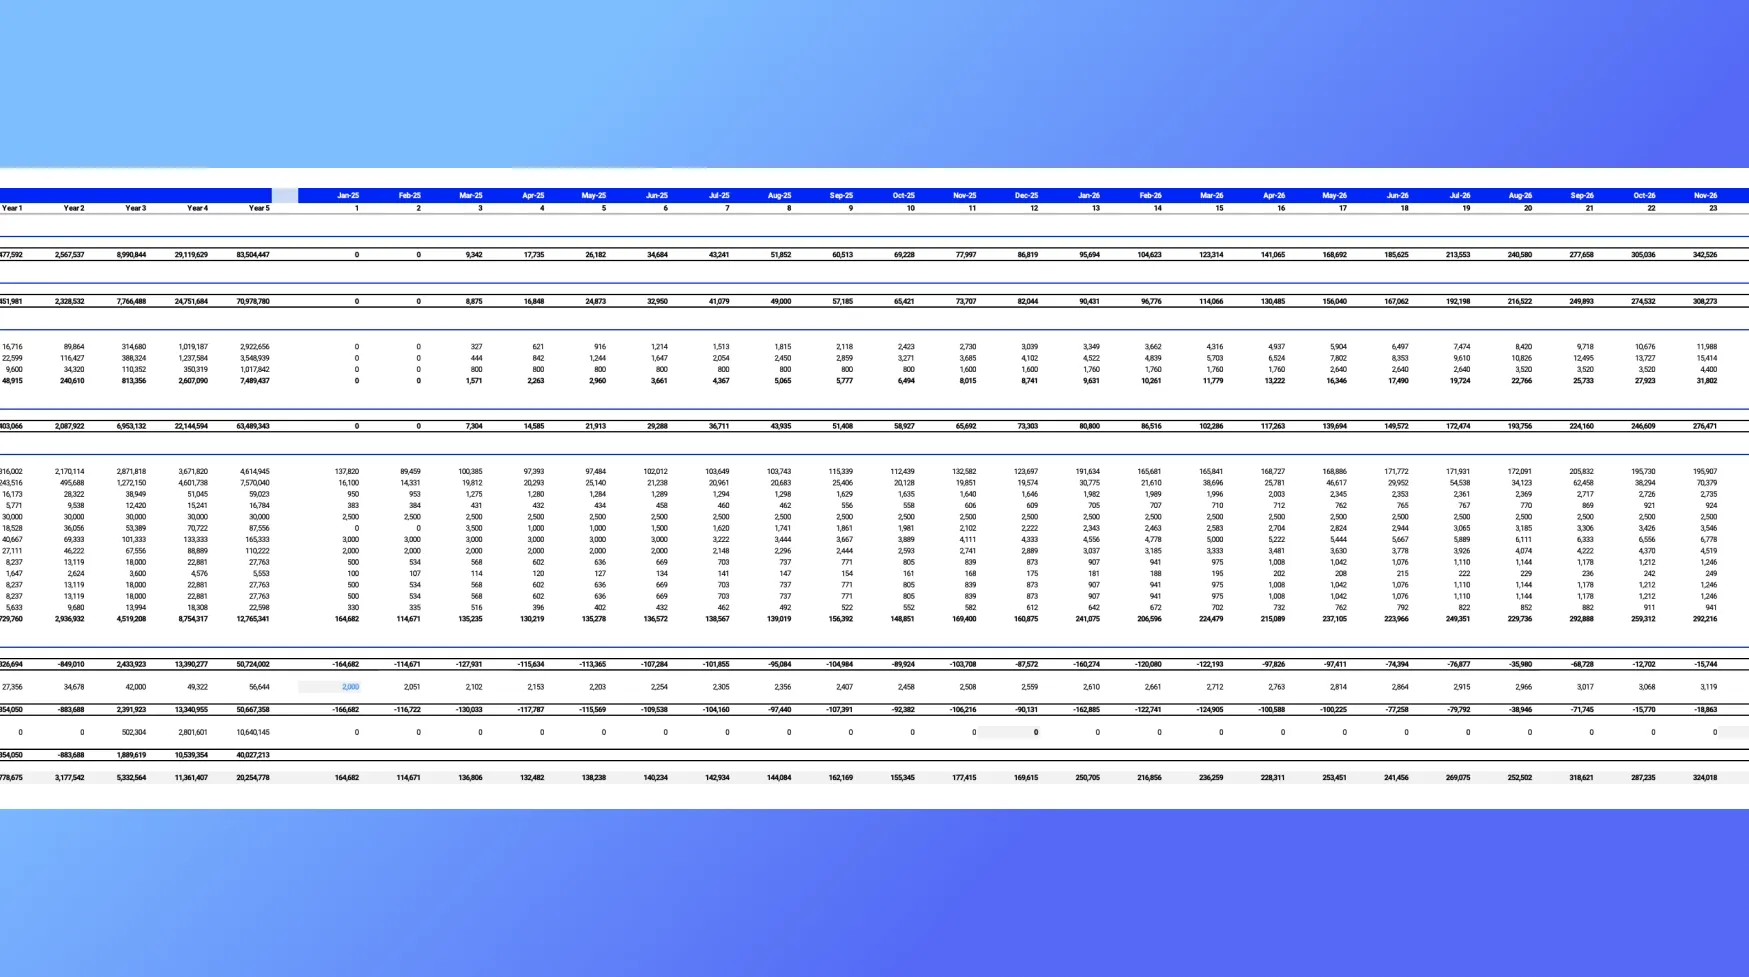
Task: Click the 324,018 bottom-row Nov-26 cell
Action: click(1705, 777)
